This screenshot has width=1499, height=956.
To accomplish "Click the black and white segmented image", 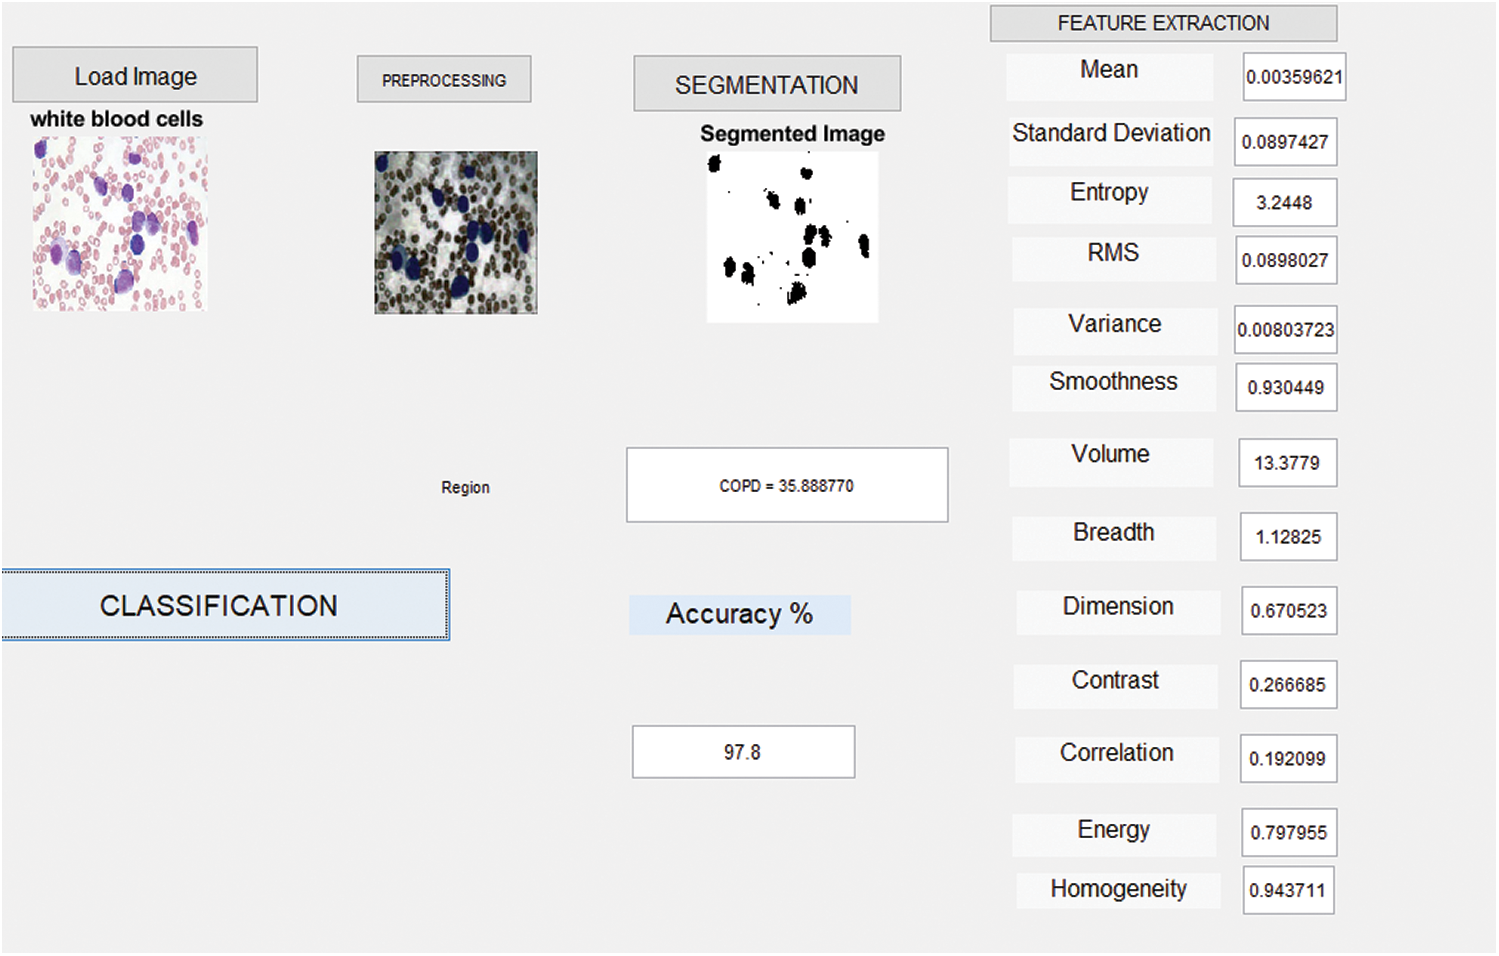I will 792,237.
